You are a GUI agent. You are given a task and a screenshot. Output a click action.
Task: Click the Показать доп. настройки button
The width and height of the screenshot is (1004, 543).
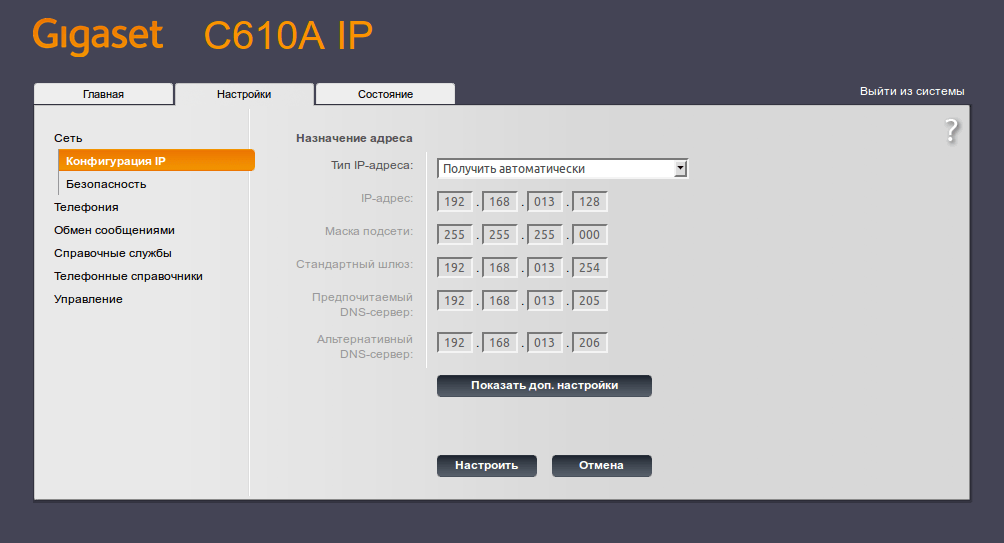click(544, 385)
